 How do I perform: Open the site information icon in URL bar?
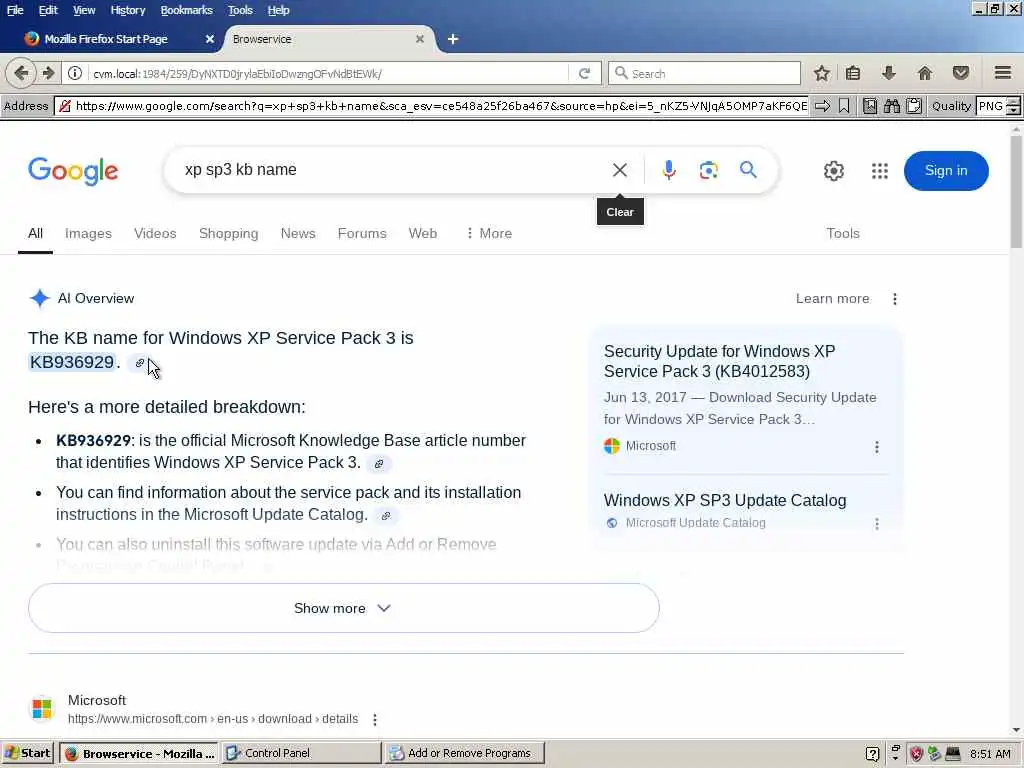coord(75,73)
